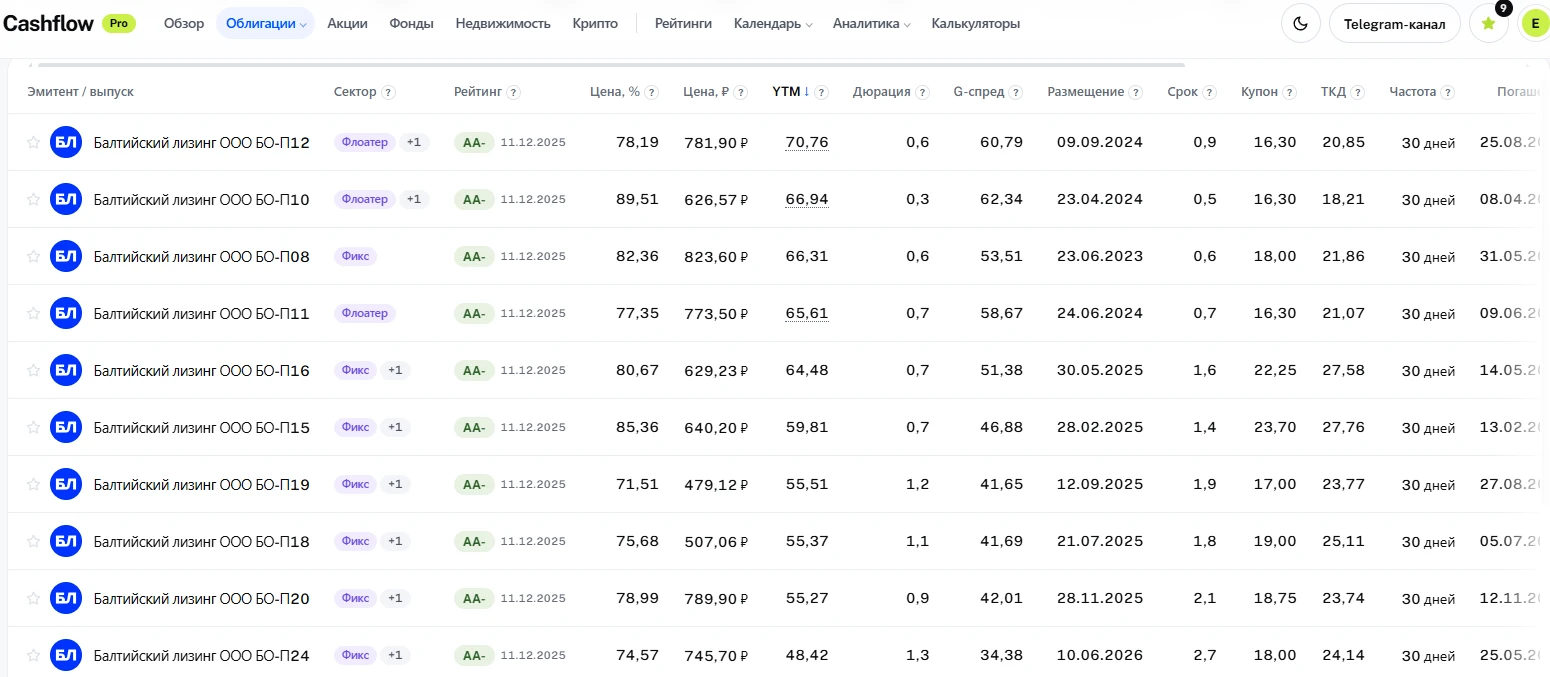This screenshot has width=1550, height=677.
Task: Click the YTM value 70,76
Action: 807,142
